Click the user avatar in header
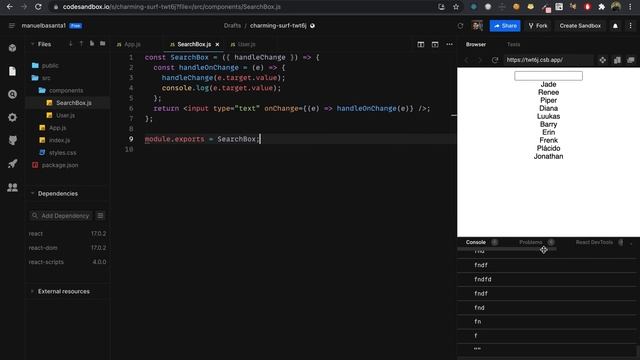Image resolution: width=640 pixels, height=360 pixels. (x=477, y=26)
